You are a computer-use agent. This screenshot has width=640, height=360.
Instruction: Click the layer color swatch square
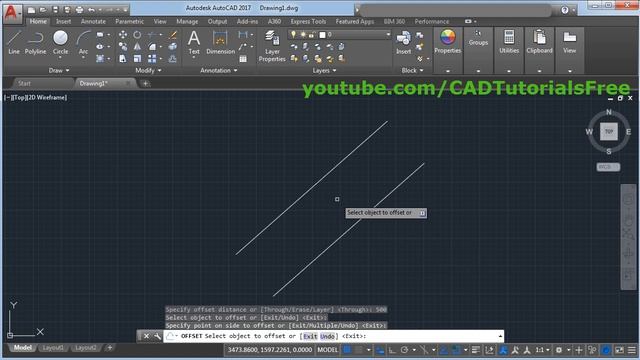tap(322, 35)
